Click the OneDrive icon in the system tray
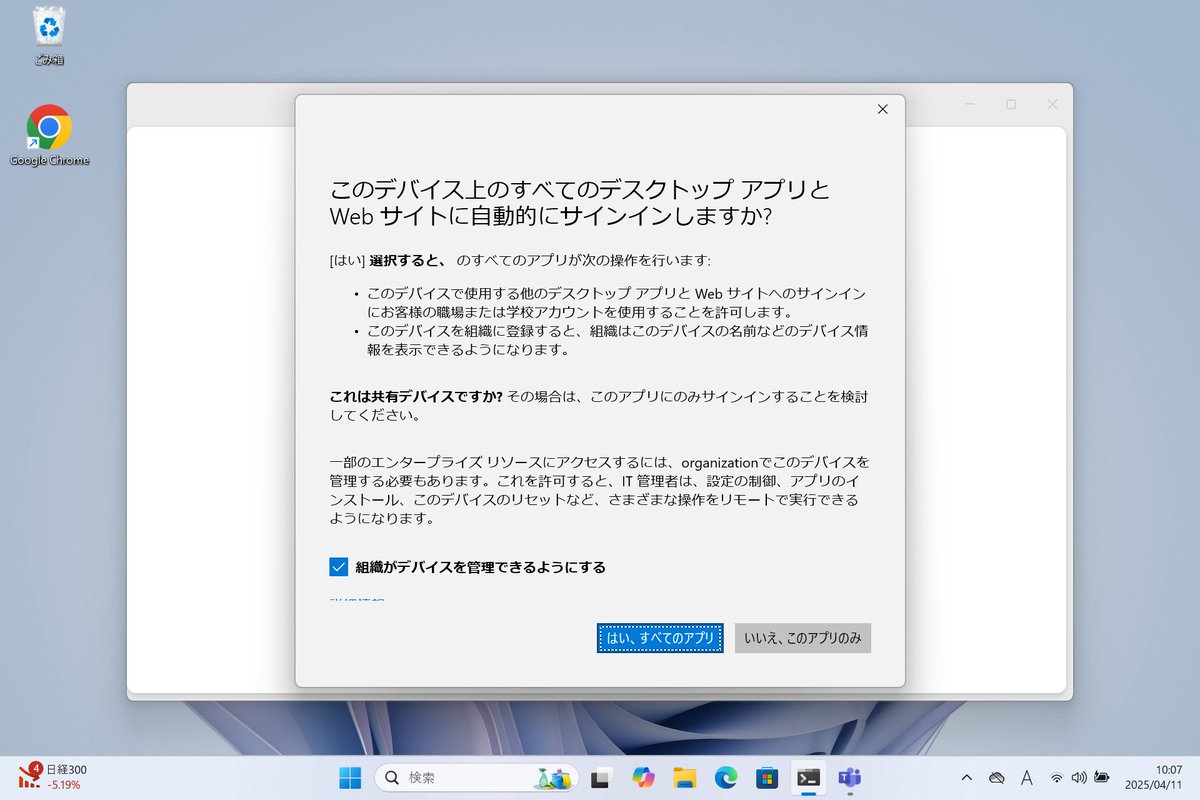Viewport: 1200px width, 800px height. (997, 777)
